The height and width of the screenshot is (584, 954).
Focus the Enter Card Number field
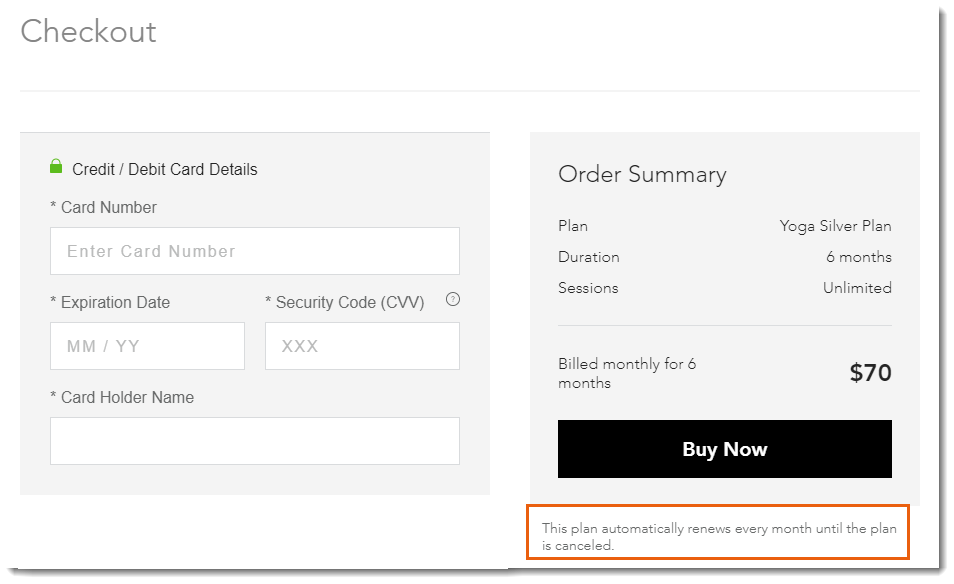coord(255,251)
